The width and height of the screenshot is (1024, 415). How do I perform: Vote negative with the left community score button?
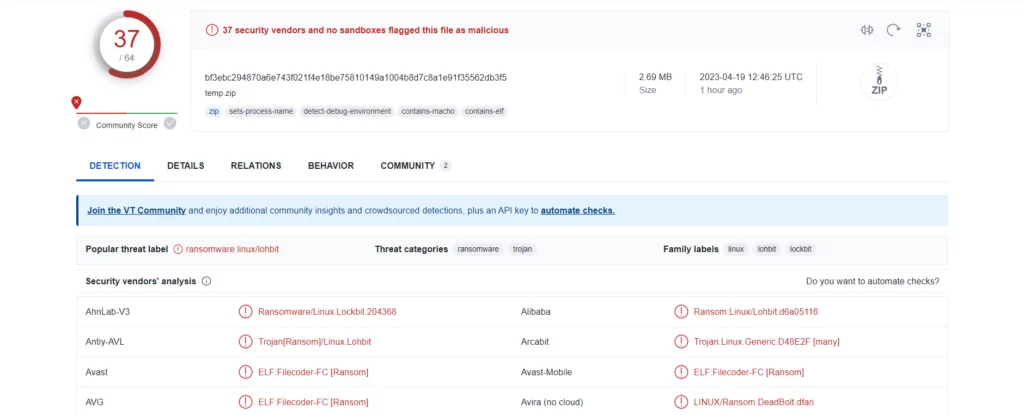click(x=84, y=124)
